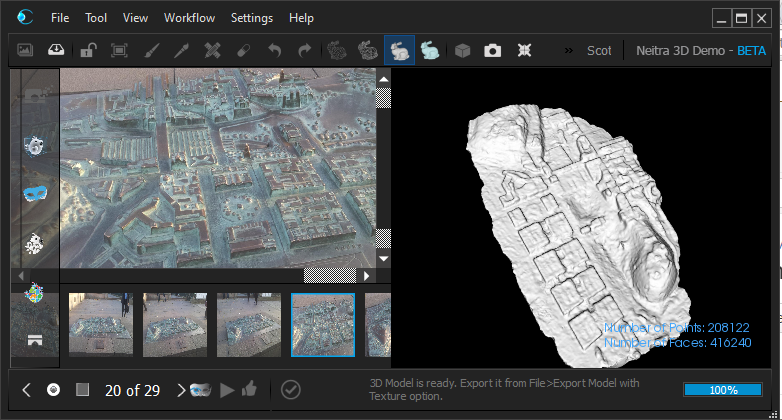Toggle the teal solid bunny view mode

pyautogui.click(x=430, y=50)
